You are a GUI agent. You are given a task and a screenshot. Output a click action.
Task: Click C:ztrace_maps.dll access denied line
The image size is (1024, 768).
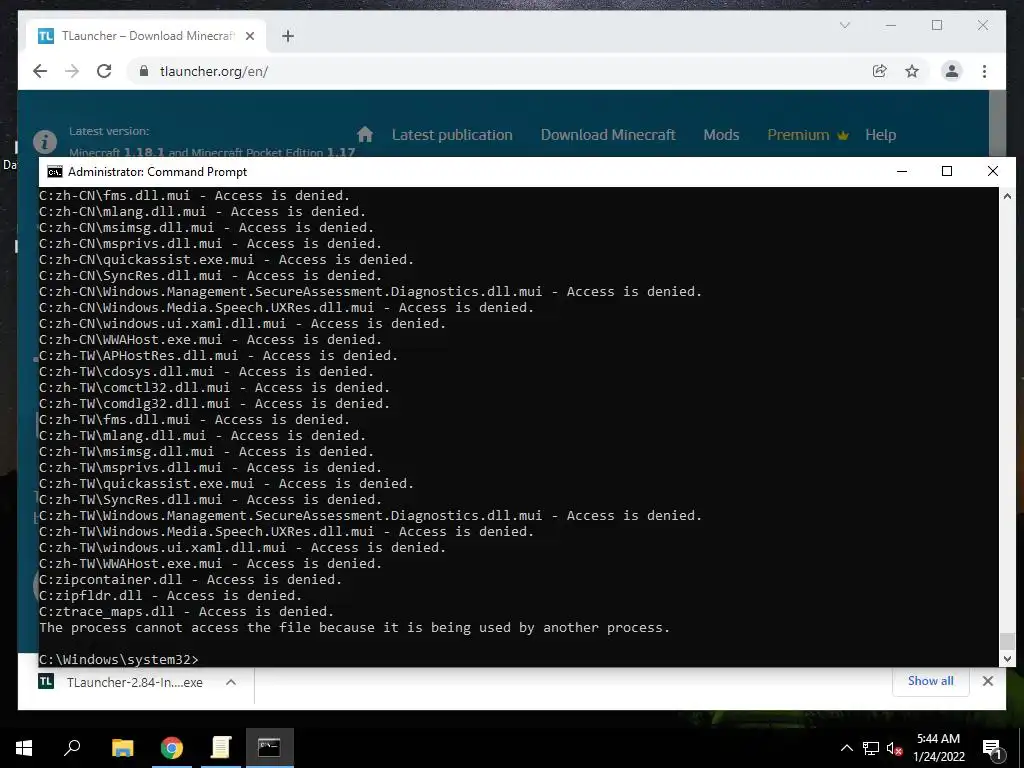pos(186,612)
